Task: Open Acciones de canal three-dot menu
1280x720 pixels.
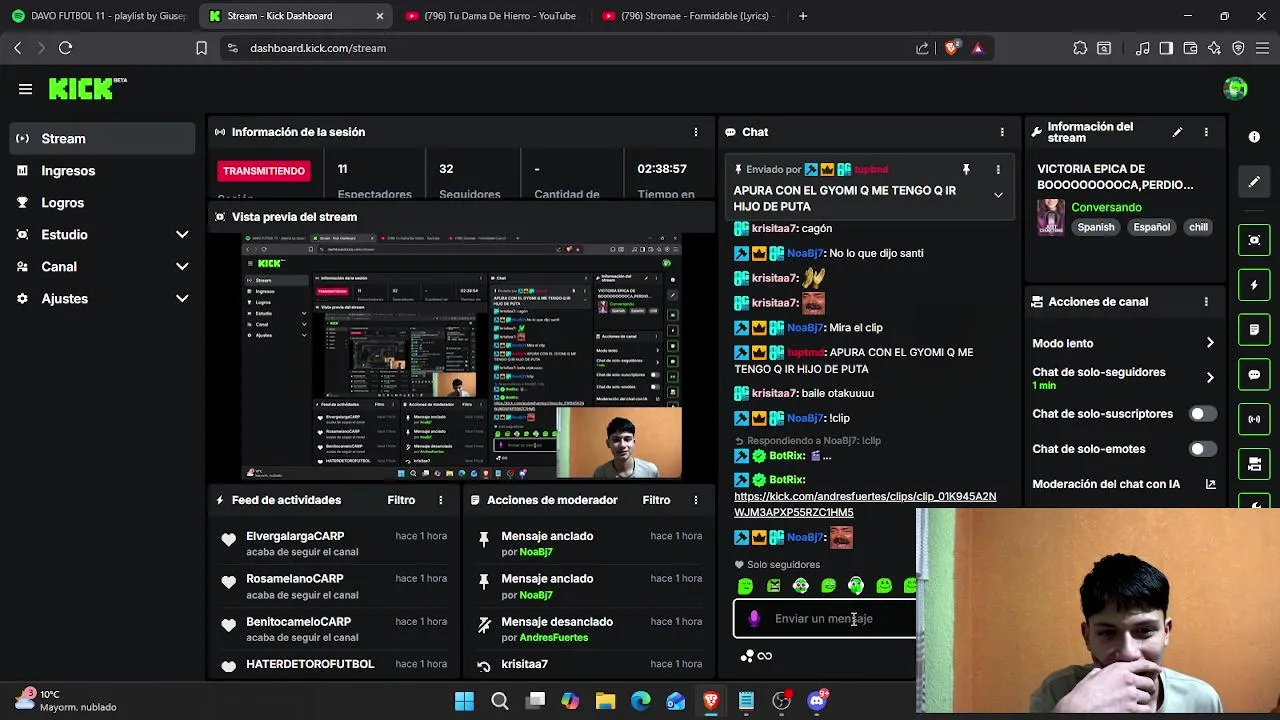Action: [1206, 302]
